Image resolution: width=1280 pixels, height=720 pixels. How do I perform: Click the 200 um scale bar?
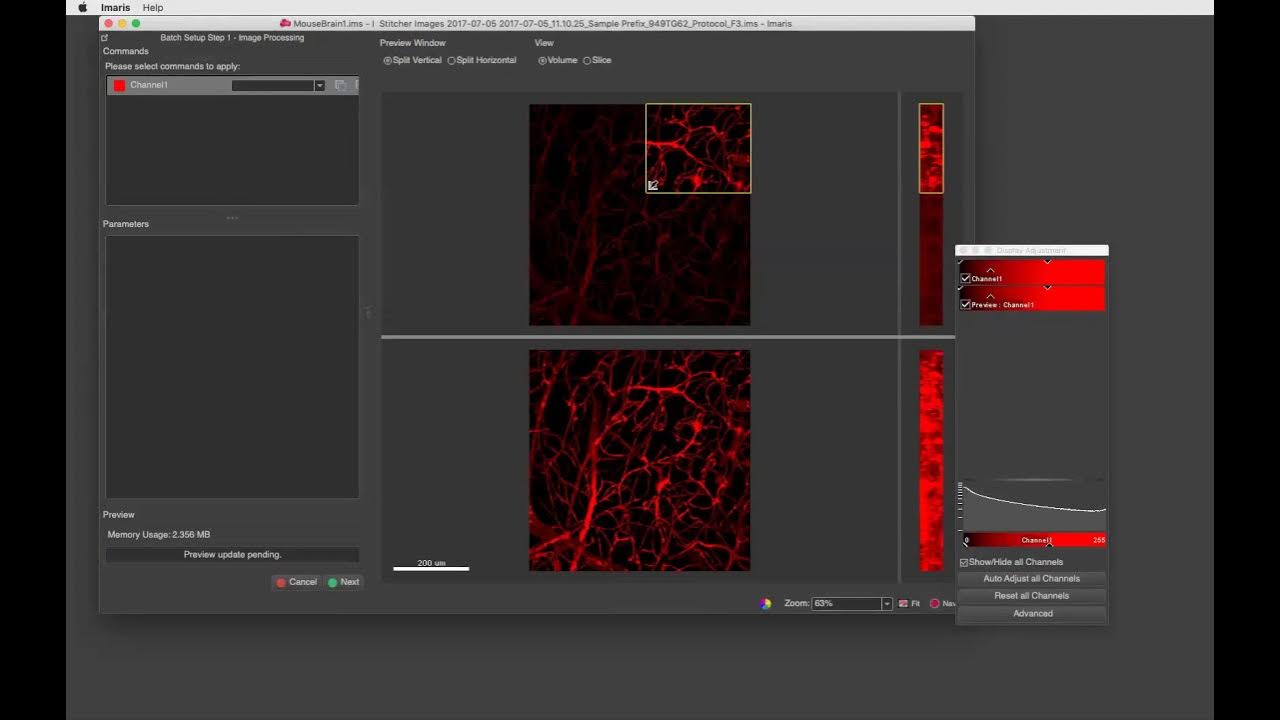(x=431, y=565)
